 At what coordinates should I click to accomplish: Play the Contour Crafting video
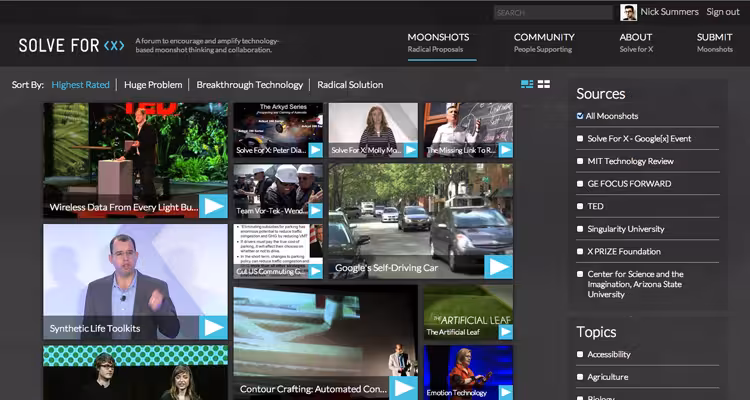403,388
